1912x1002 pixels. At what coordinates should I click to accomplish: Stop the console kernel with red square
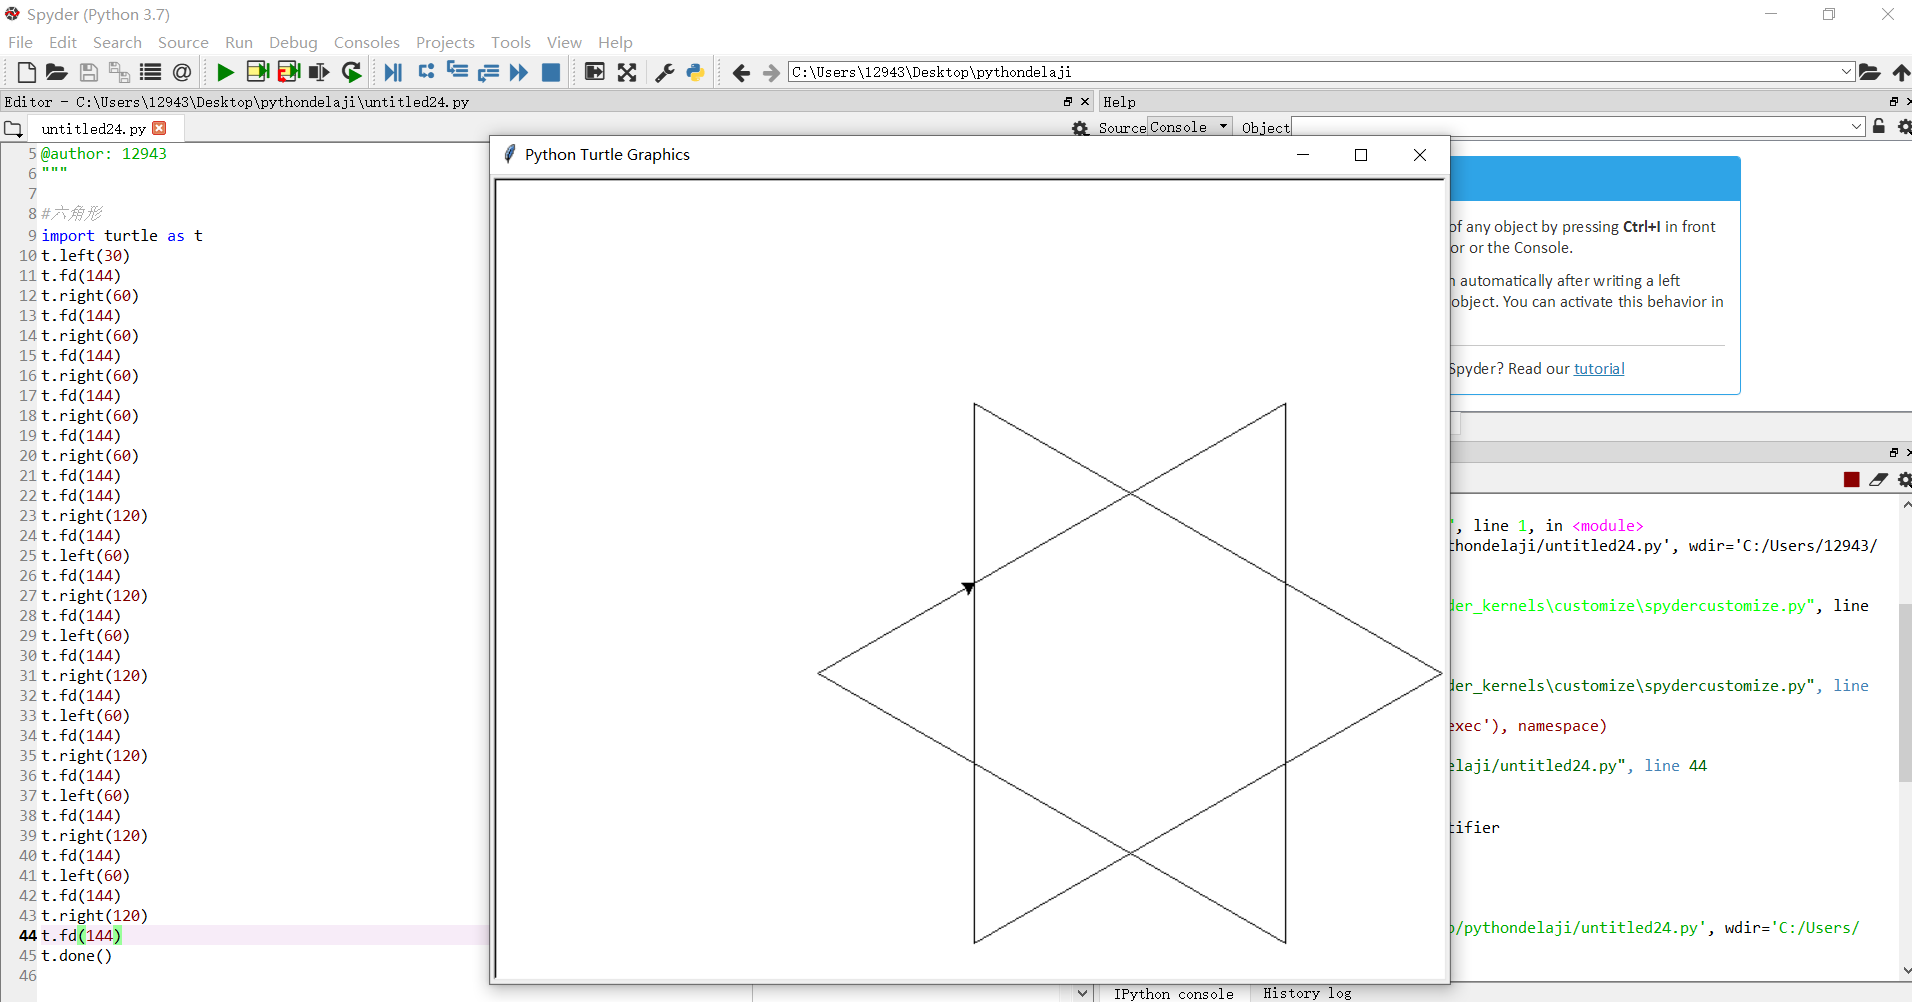[1851, 480]
